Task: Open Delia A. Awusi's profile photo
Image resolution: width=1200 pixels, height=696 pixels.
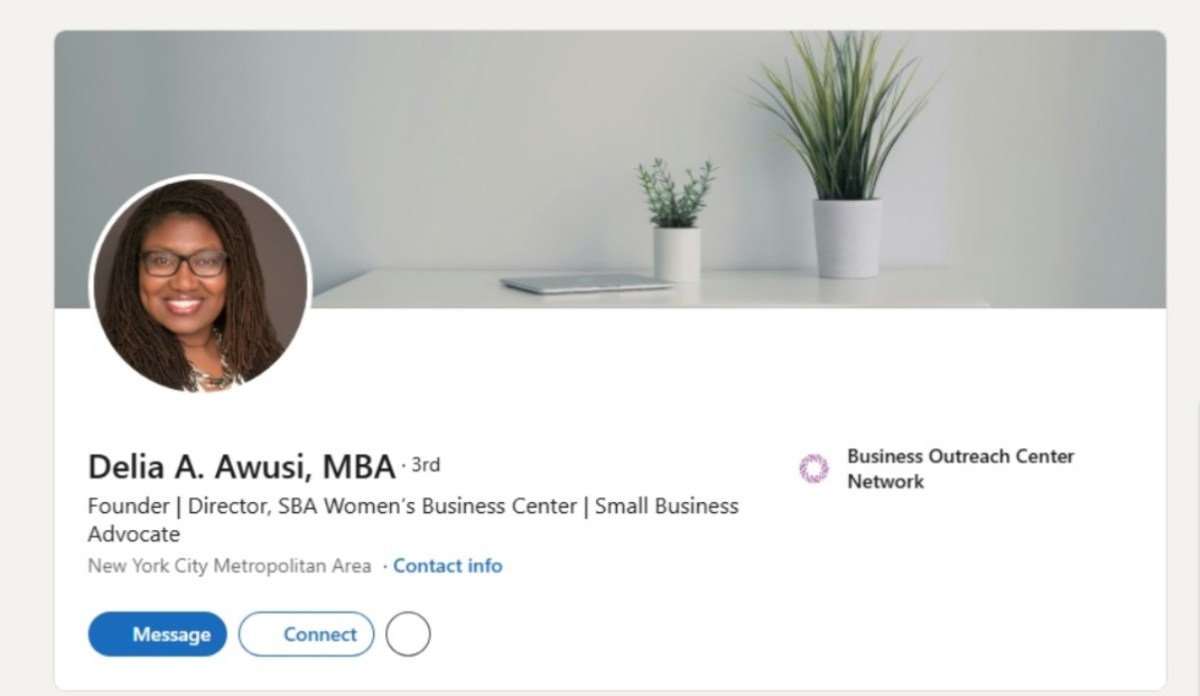Action: pyautogui.click(x=200, y=285)
